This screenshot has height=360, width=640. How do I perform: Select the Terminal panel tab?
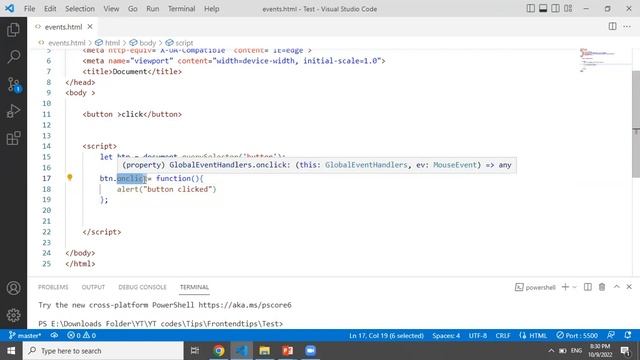[194, 287]
